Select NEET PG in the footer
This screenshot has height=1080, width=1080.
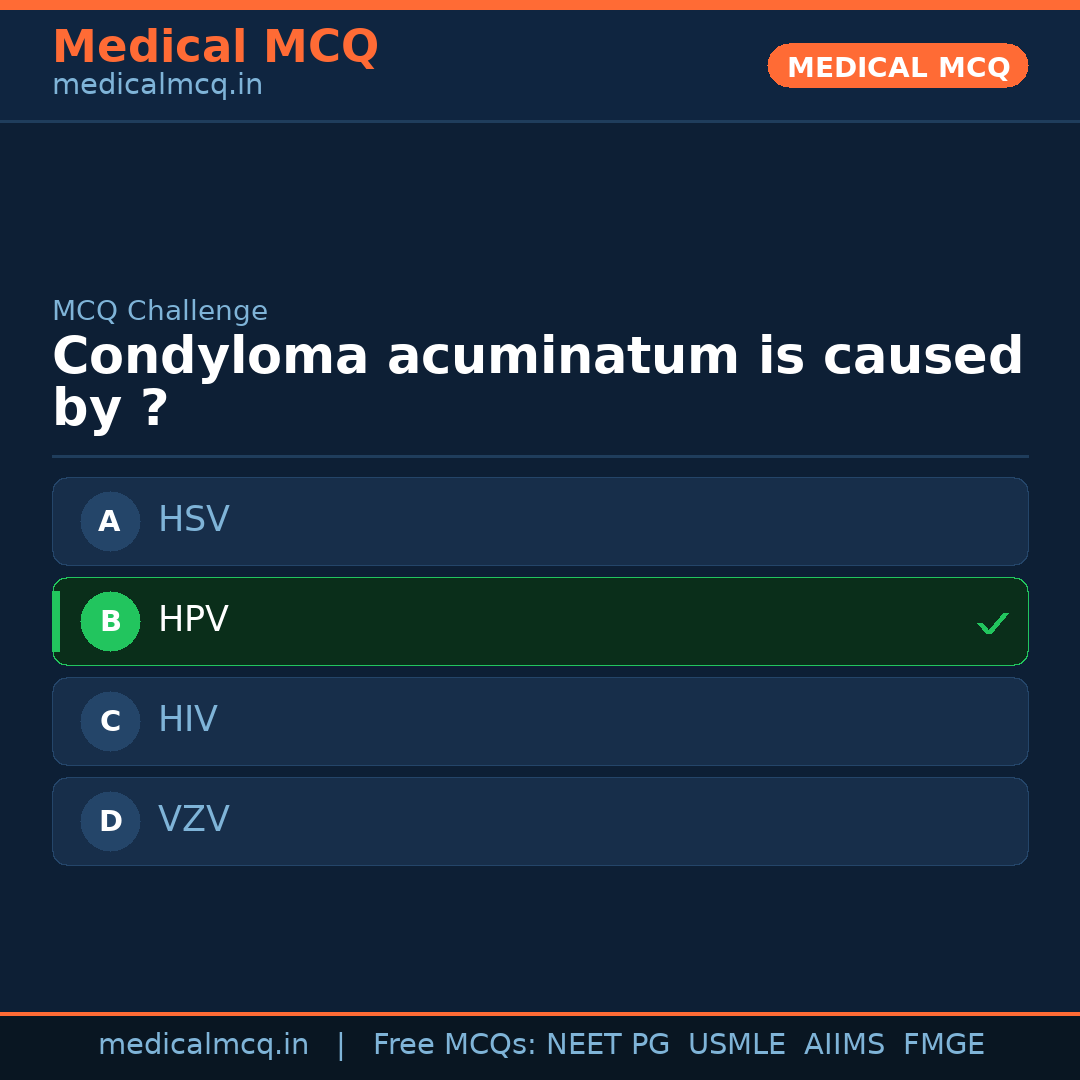click(x=608, y=1045)
